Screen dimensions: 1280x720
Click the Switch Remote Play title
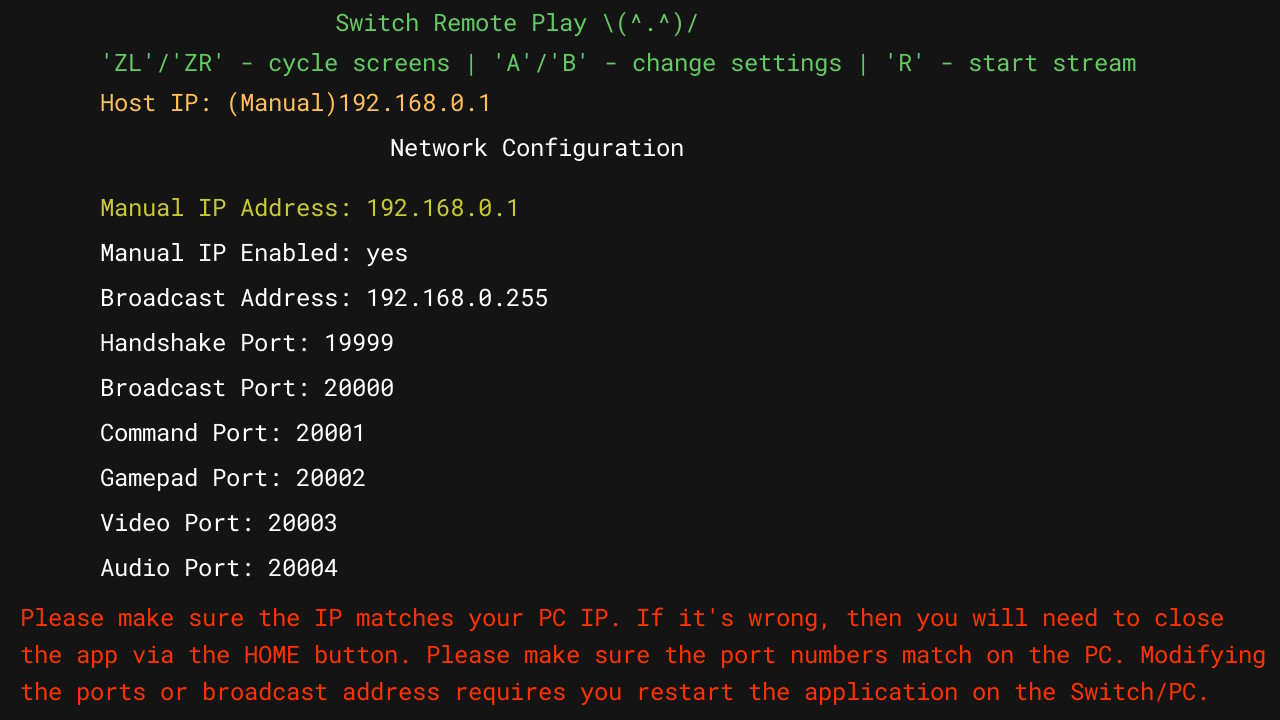pyautogui.click(x=516, y=22)
